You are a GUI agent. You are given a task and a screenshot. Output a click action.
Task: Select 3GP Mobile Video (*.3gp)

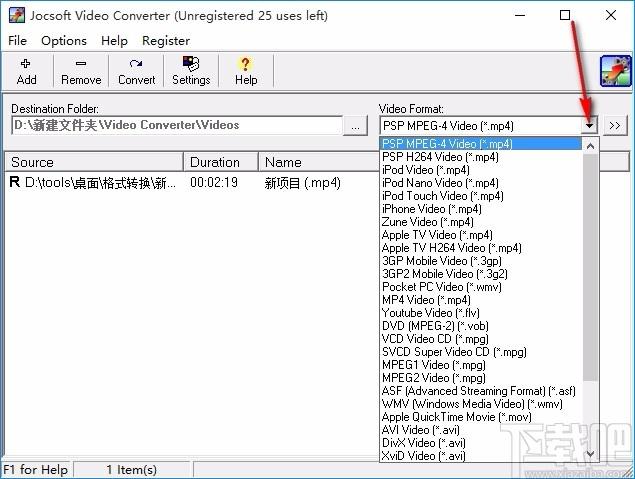[481, 261]
